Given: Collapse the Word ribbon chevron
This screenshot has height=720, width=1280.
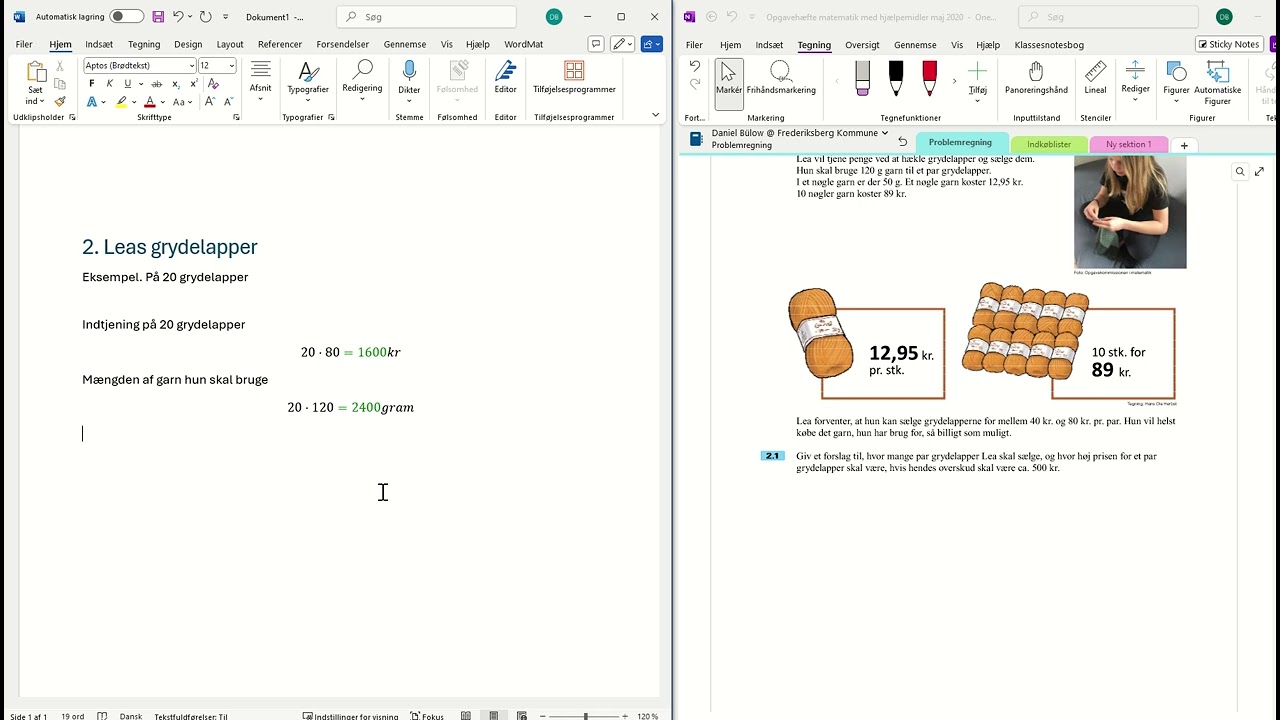Looking at the screenshot, I should point(656,115).
